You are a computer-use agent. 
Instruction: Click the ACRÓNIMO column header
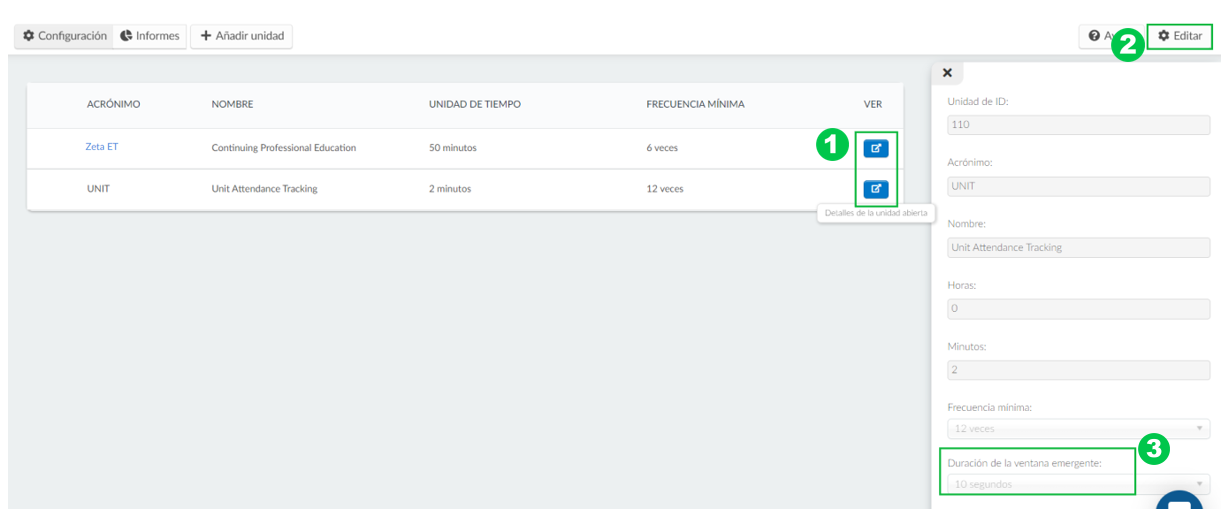pyautogui.click(x=113, y=104)
